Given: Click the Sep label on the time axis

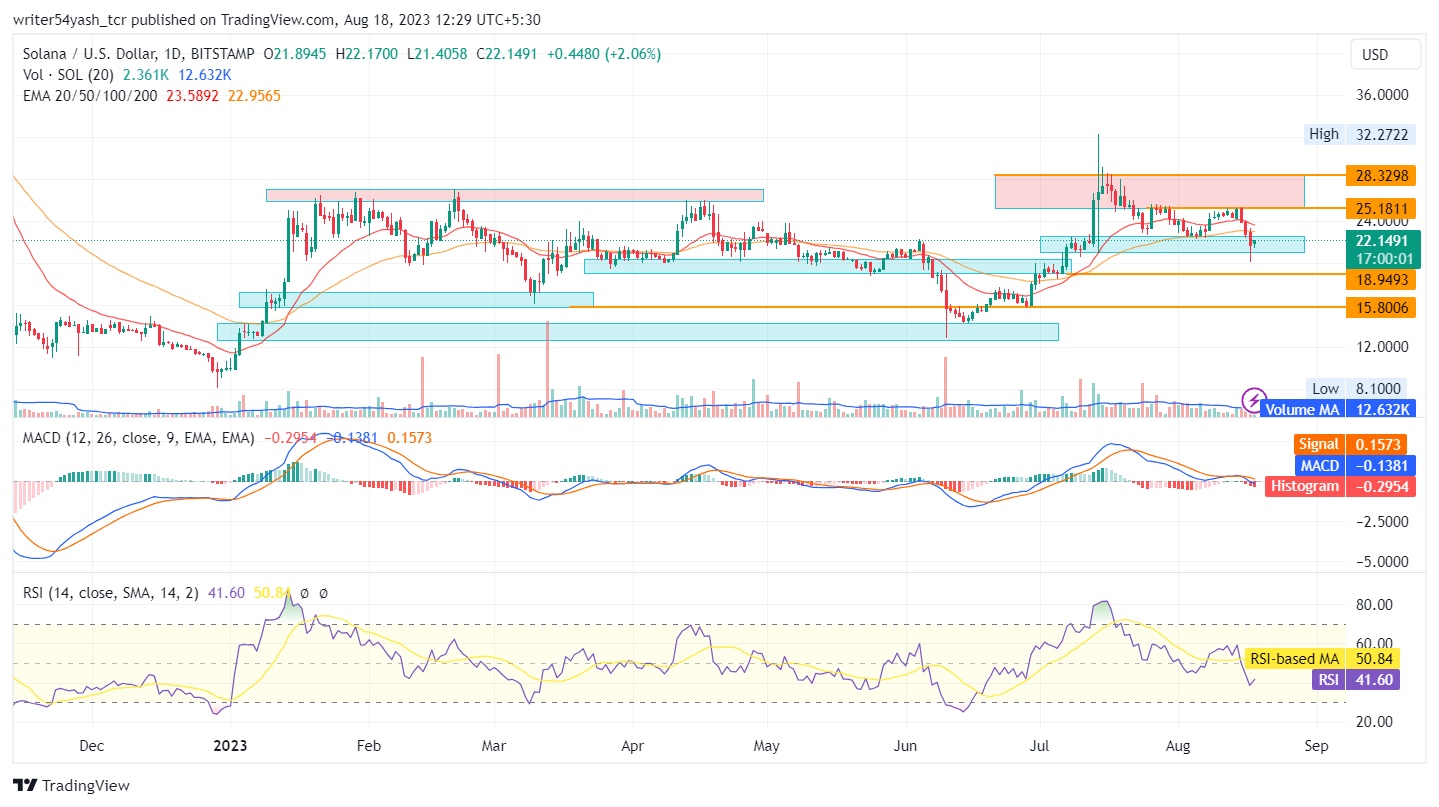Looking at the screenshot, I should click(x=1317, y=746).
